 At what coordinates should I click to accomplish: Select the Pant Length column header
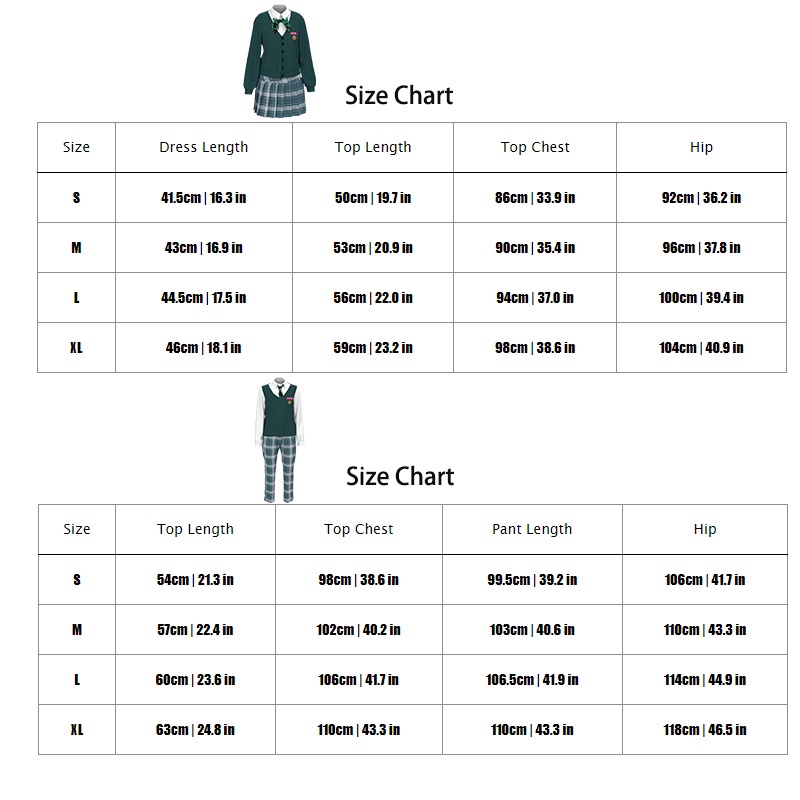coord(532,529)
